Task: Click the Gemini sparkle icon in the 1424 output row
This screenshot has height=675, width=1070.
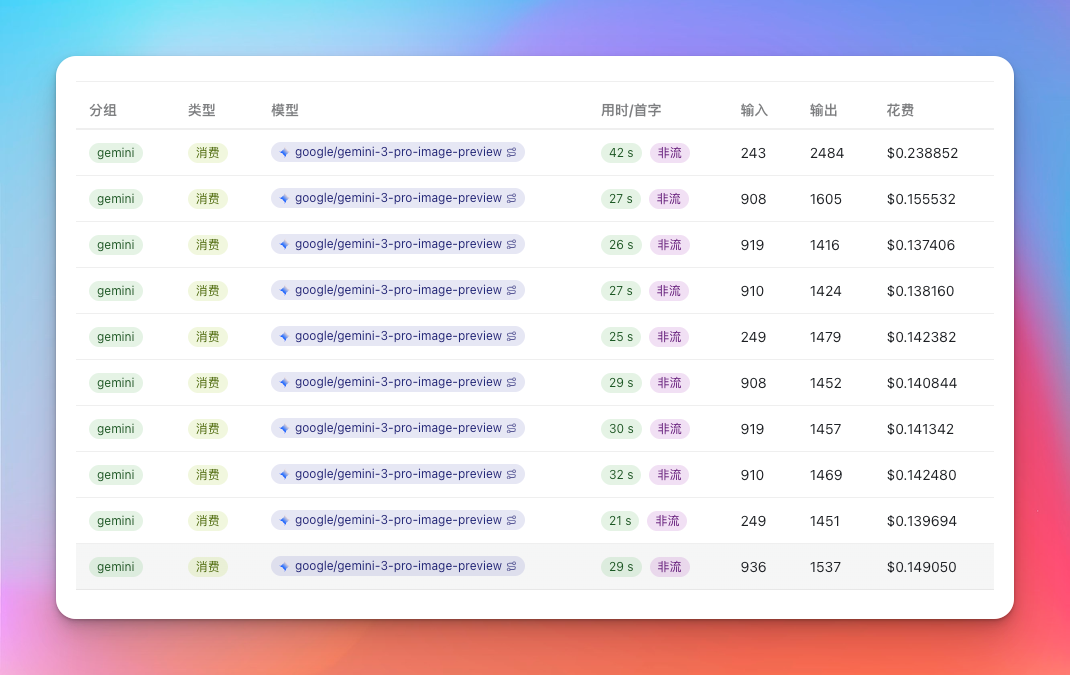Action: (284, 291)
